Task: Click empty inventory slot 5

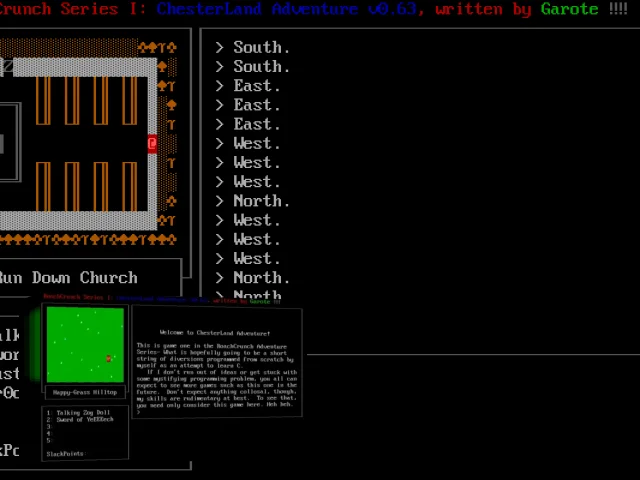Action: click(49, 440)
